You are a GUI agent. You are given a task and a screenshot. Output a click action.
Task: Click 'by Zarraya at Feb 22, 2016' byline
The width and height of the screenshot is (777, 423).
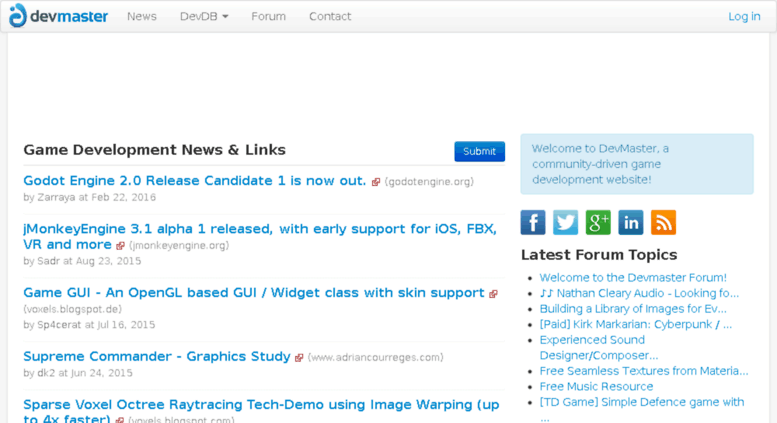click(x=90, y=197)
